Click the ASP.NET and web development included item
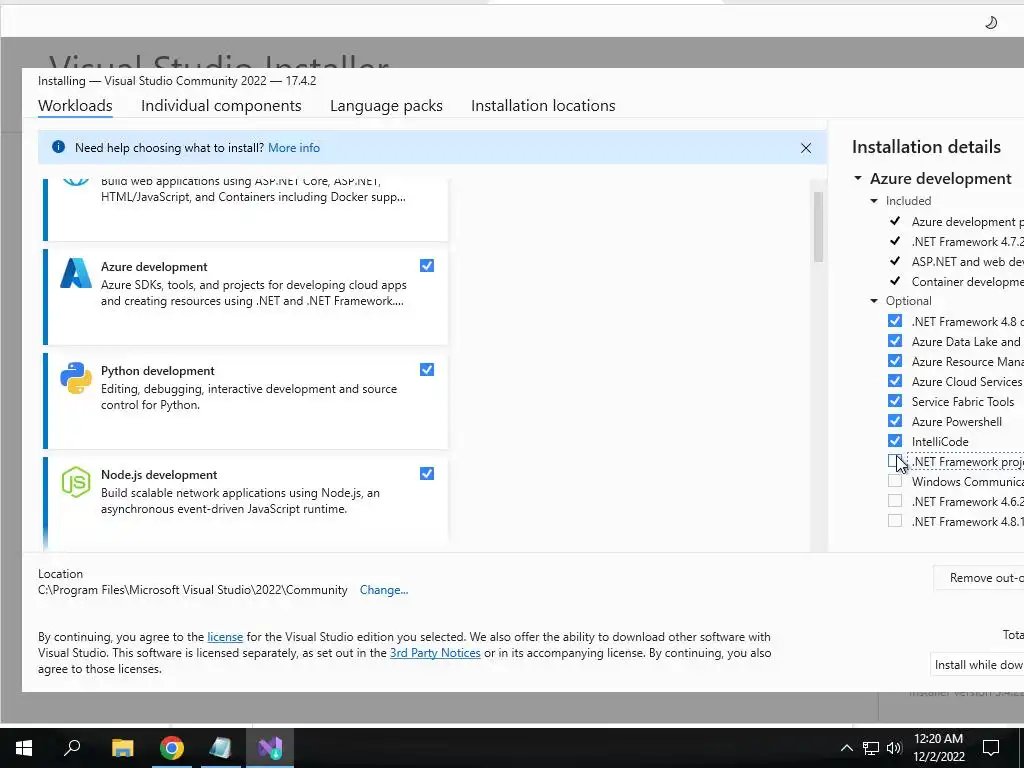This screenshot has height=768, width=1024. click(967, 261)
